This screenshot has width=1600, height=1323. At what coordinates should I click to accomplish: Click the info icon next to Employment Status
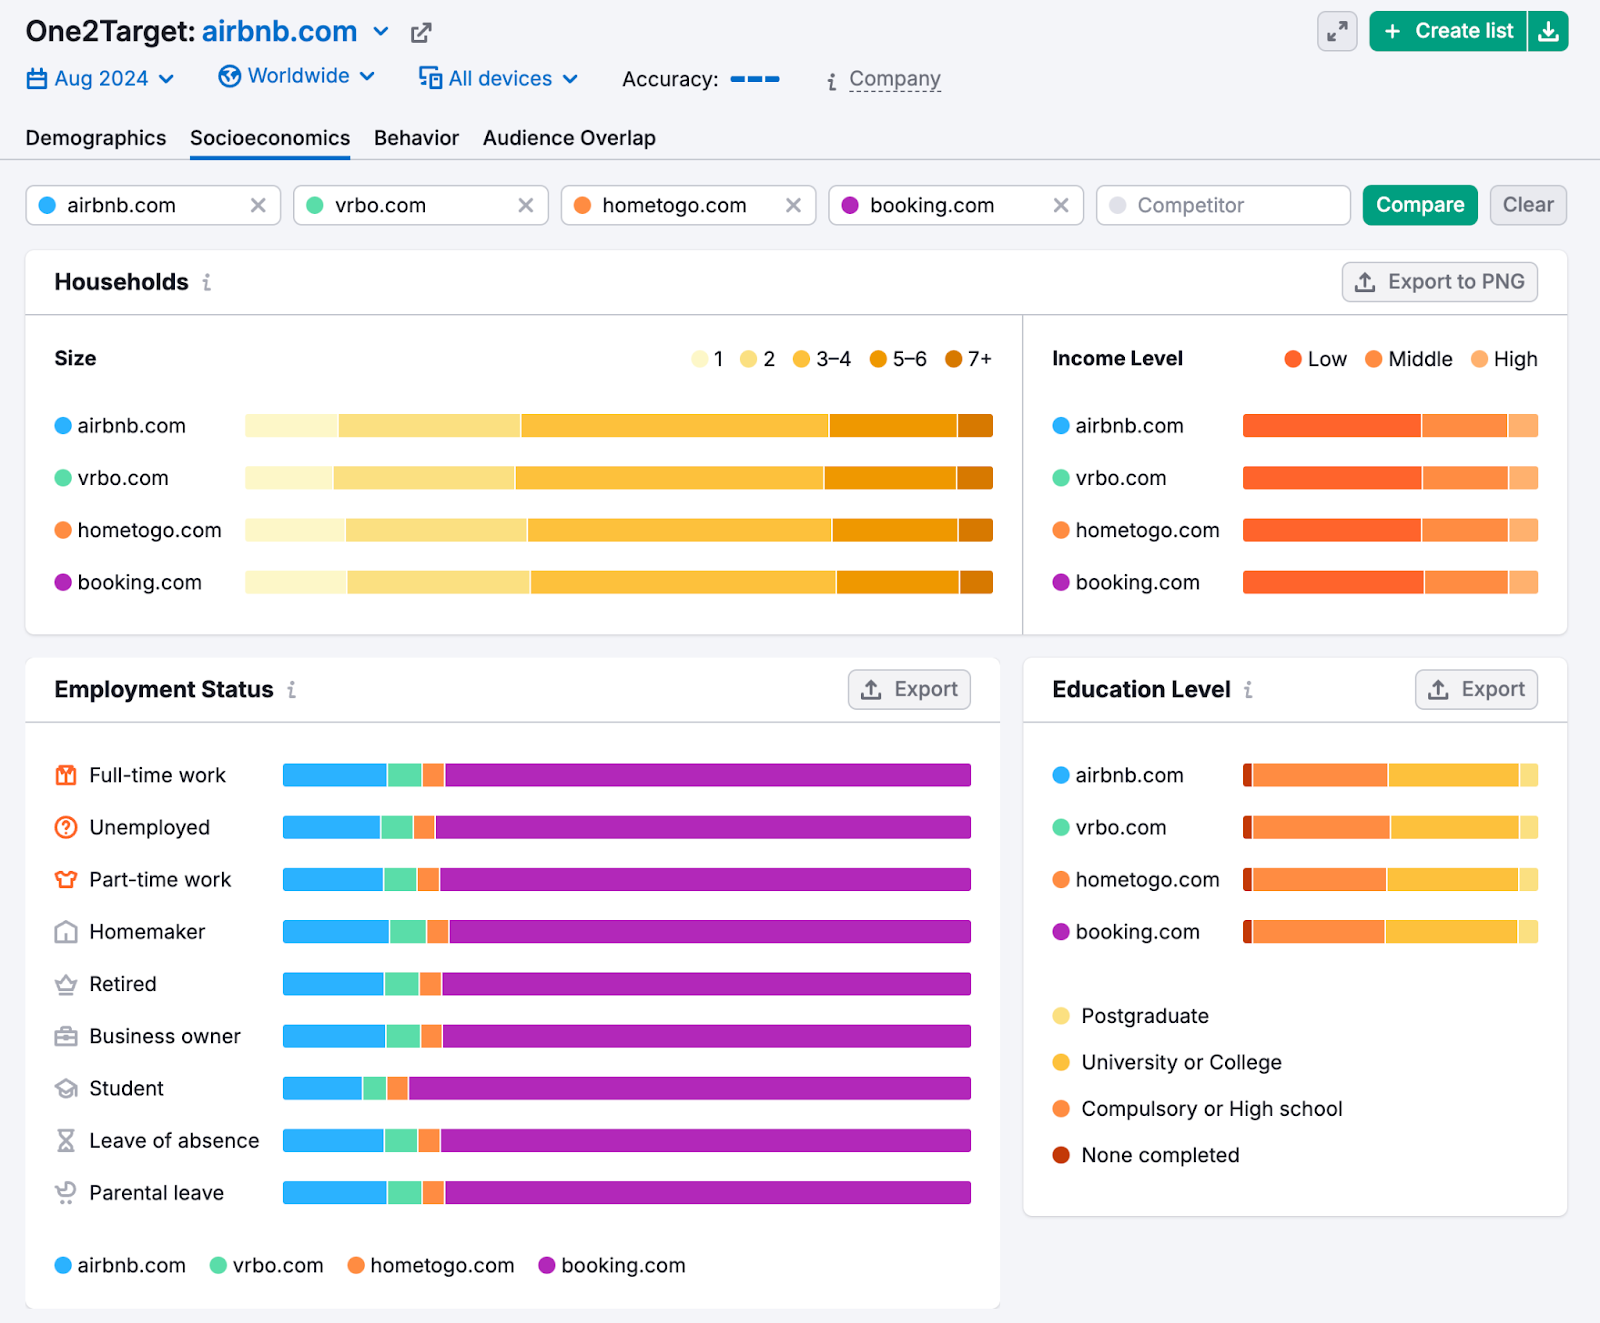click(292, 690)
